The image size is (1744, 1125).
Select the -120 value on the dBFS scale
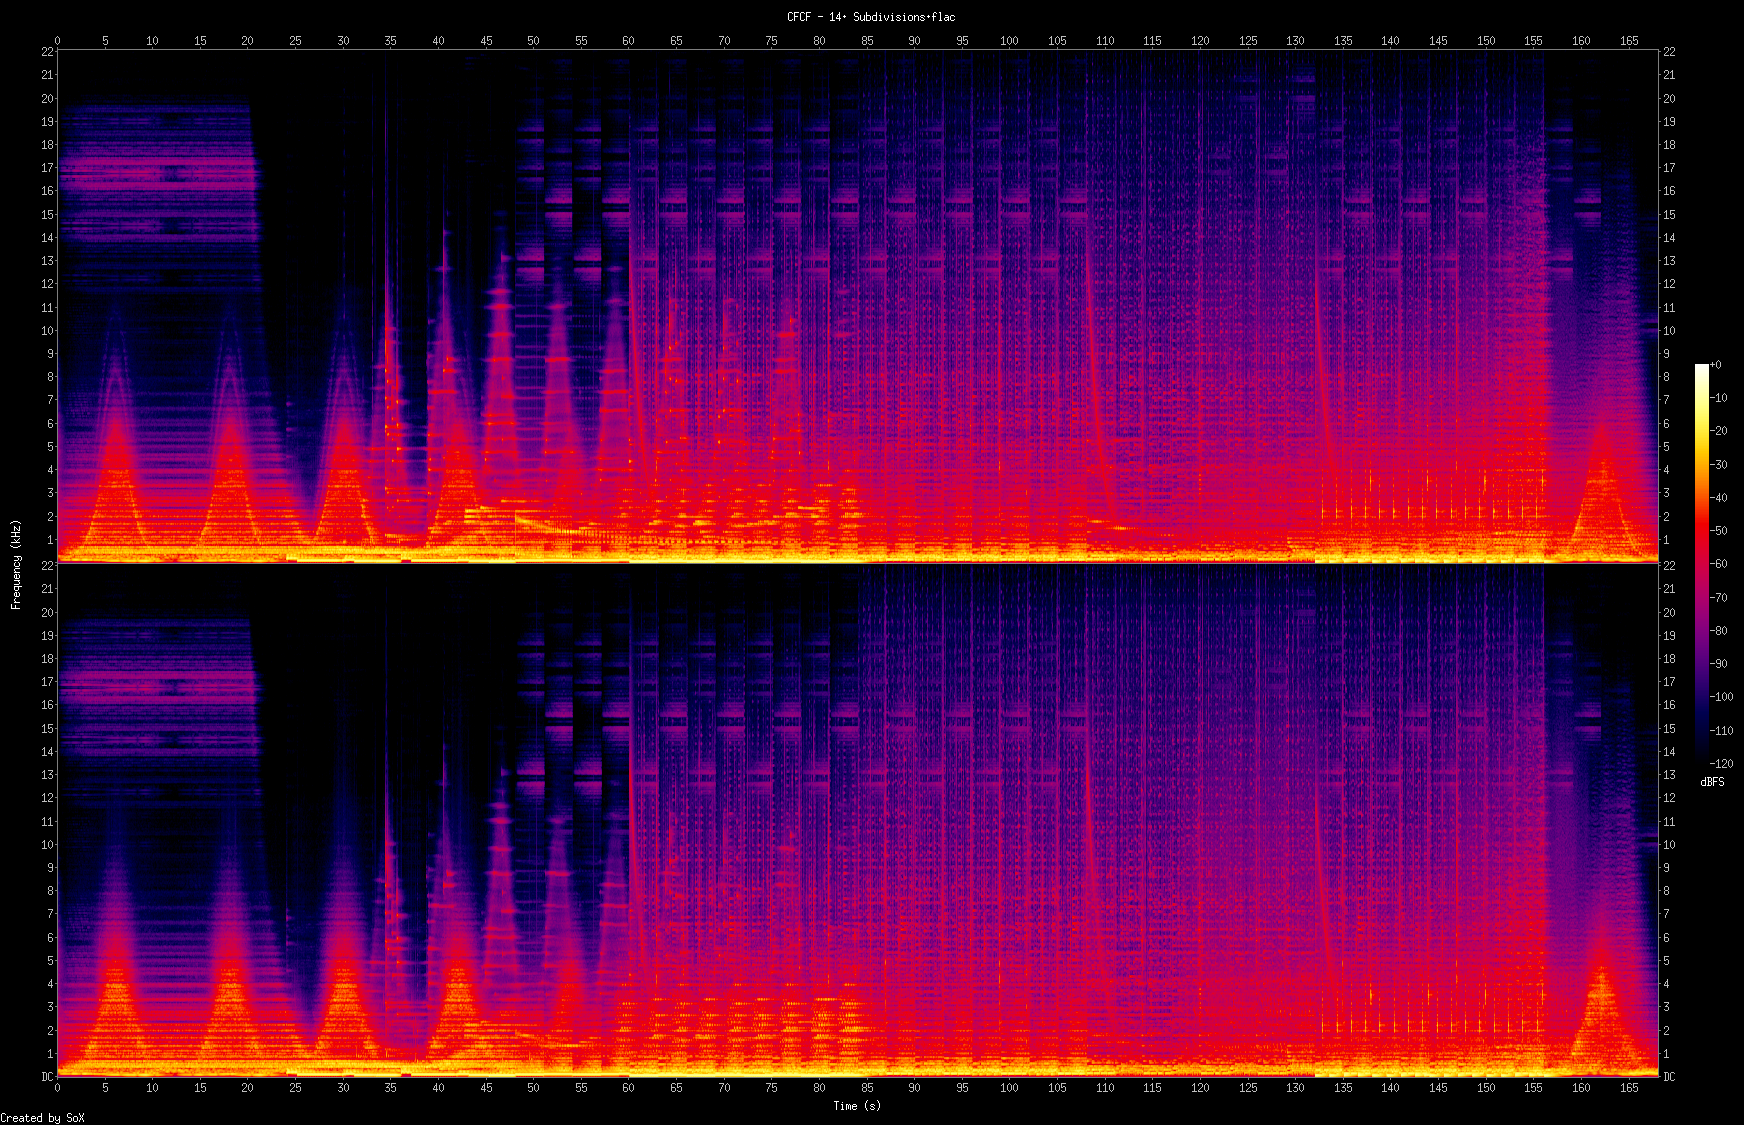pyautogui.click(x=1721, y=763)
